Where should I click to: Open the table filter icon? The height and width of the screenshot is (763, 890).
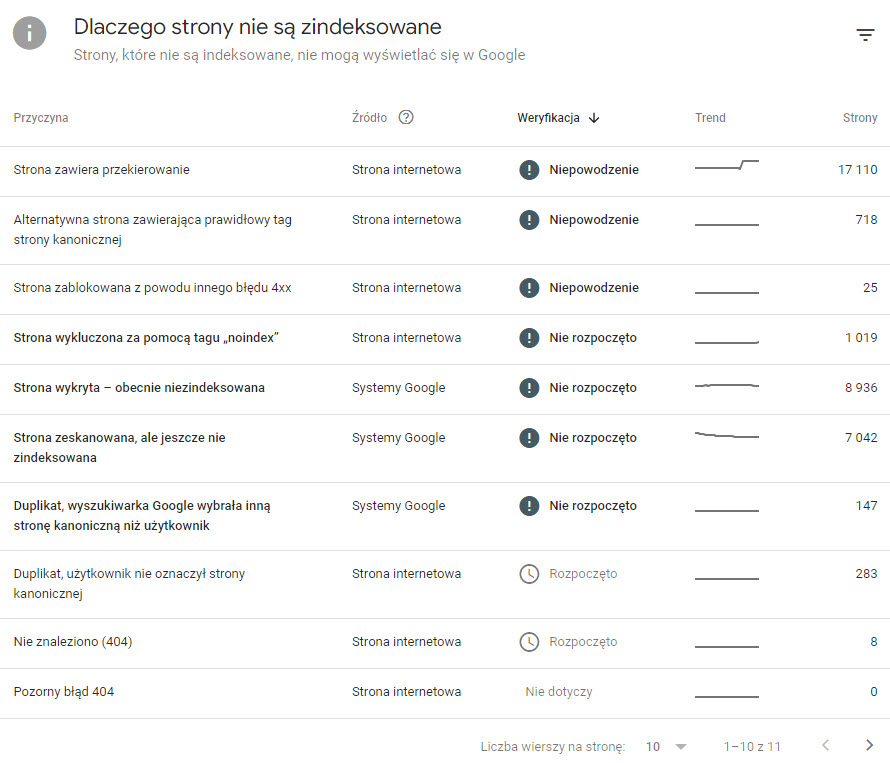pos(865,35)
